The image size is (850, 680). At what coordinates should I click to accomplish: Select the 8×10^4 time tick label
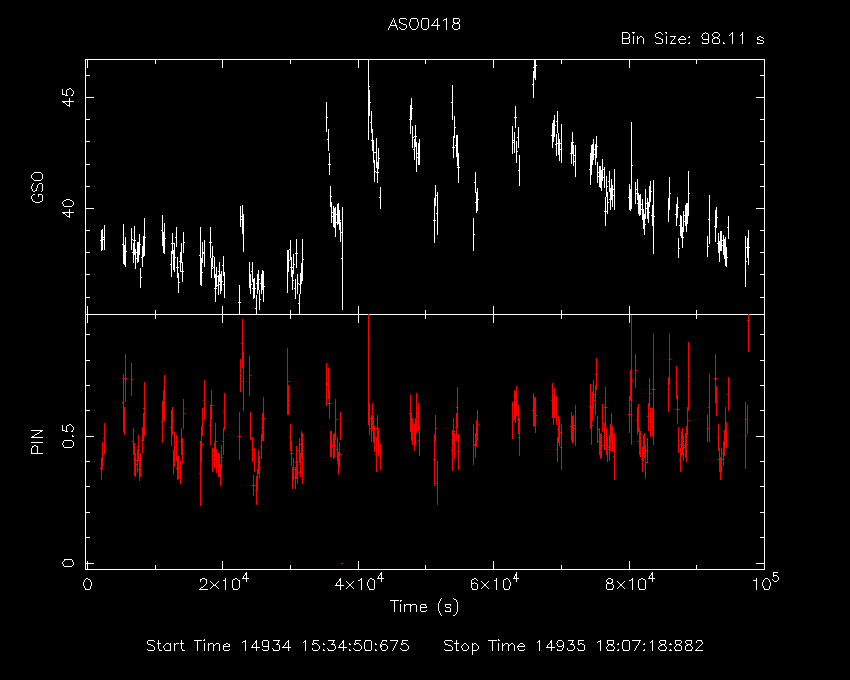pos(629,583)
